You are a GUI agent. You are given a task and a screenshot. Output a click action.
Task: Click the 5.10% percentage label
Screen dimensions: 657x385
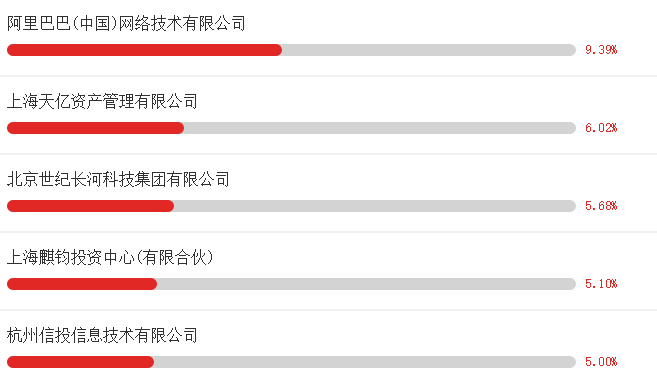(x=601, y=284)
